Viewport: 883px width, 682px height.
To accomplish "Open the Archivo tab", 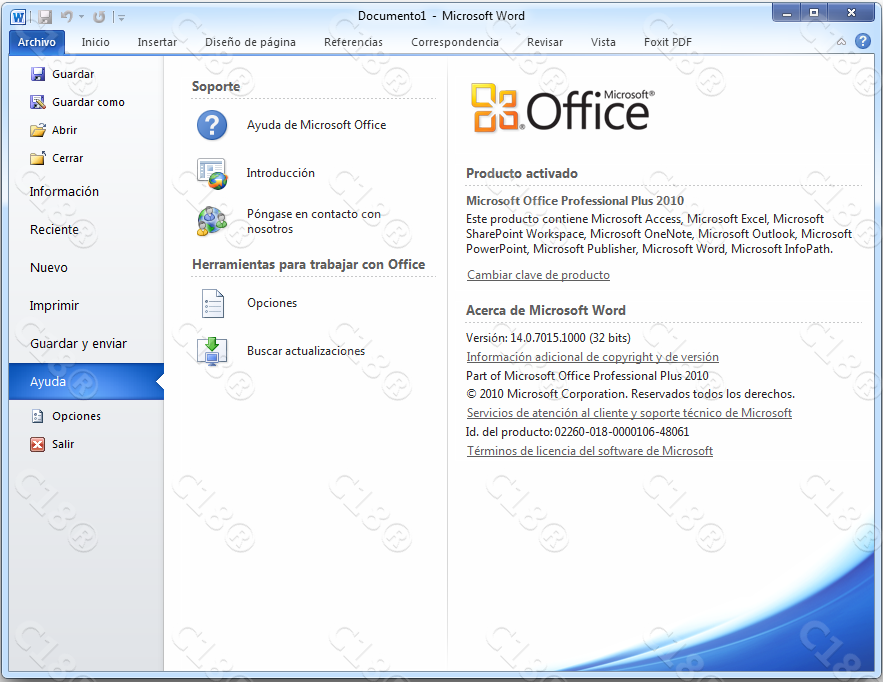I will coord(37,42).
